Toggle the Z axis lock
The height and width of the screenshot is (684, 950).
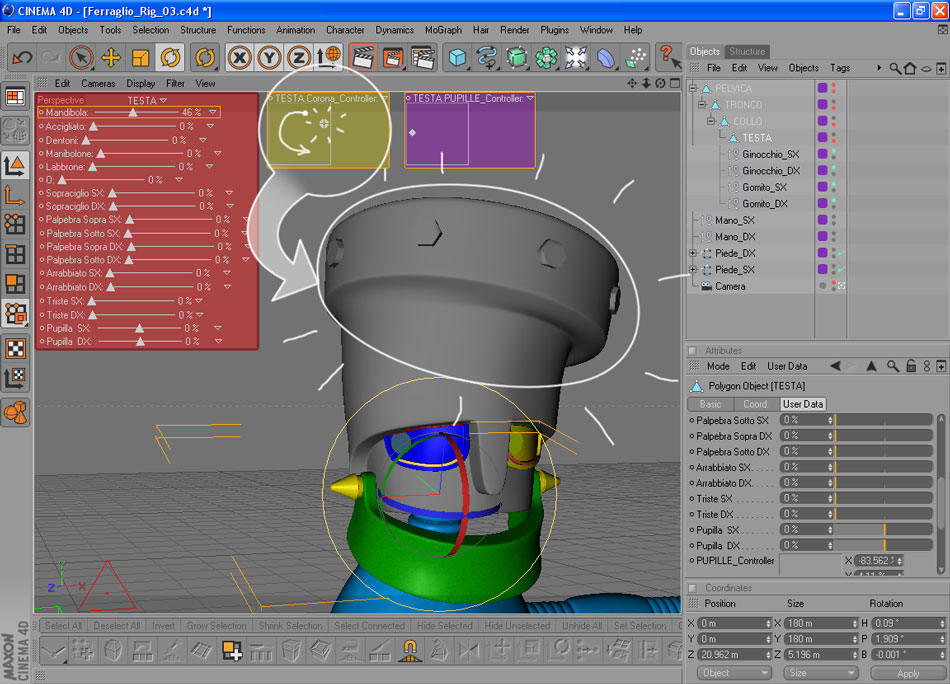click(298, 58)
